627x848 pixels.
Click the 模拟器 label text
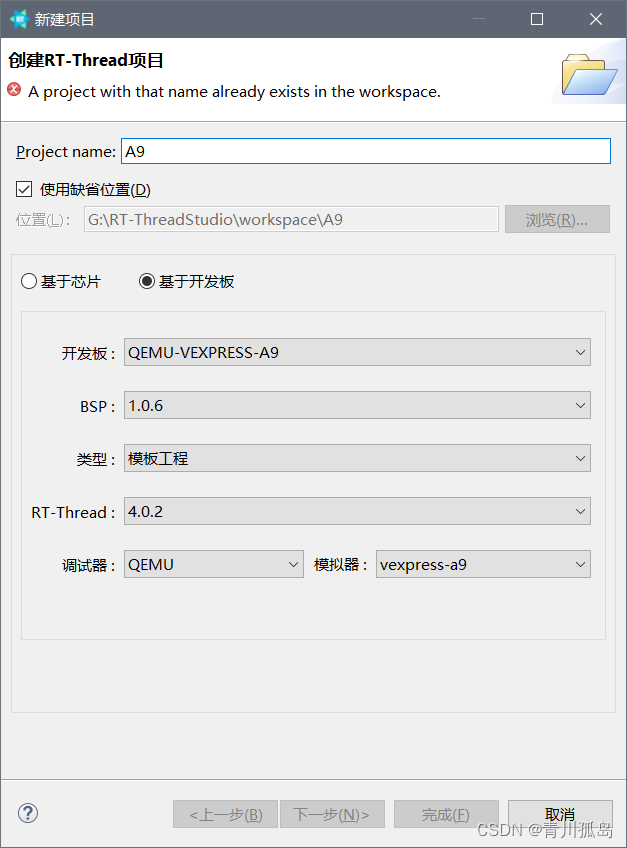341,565
